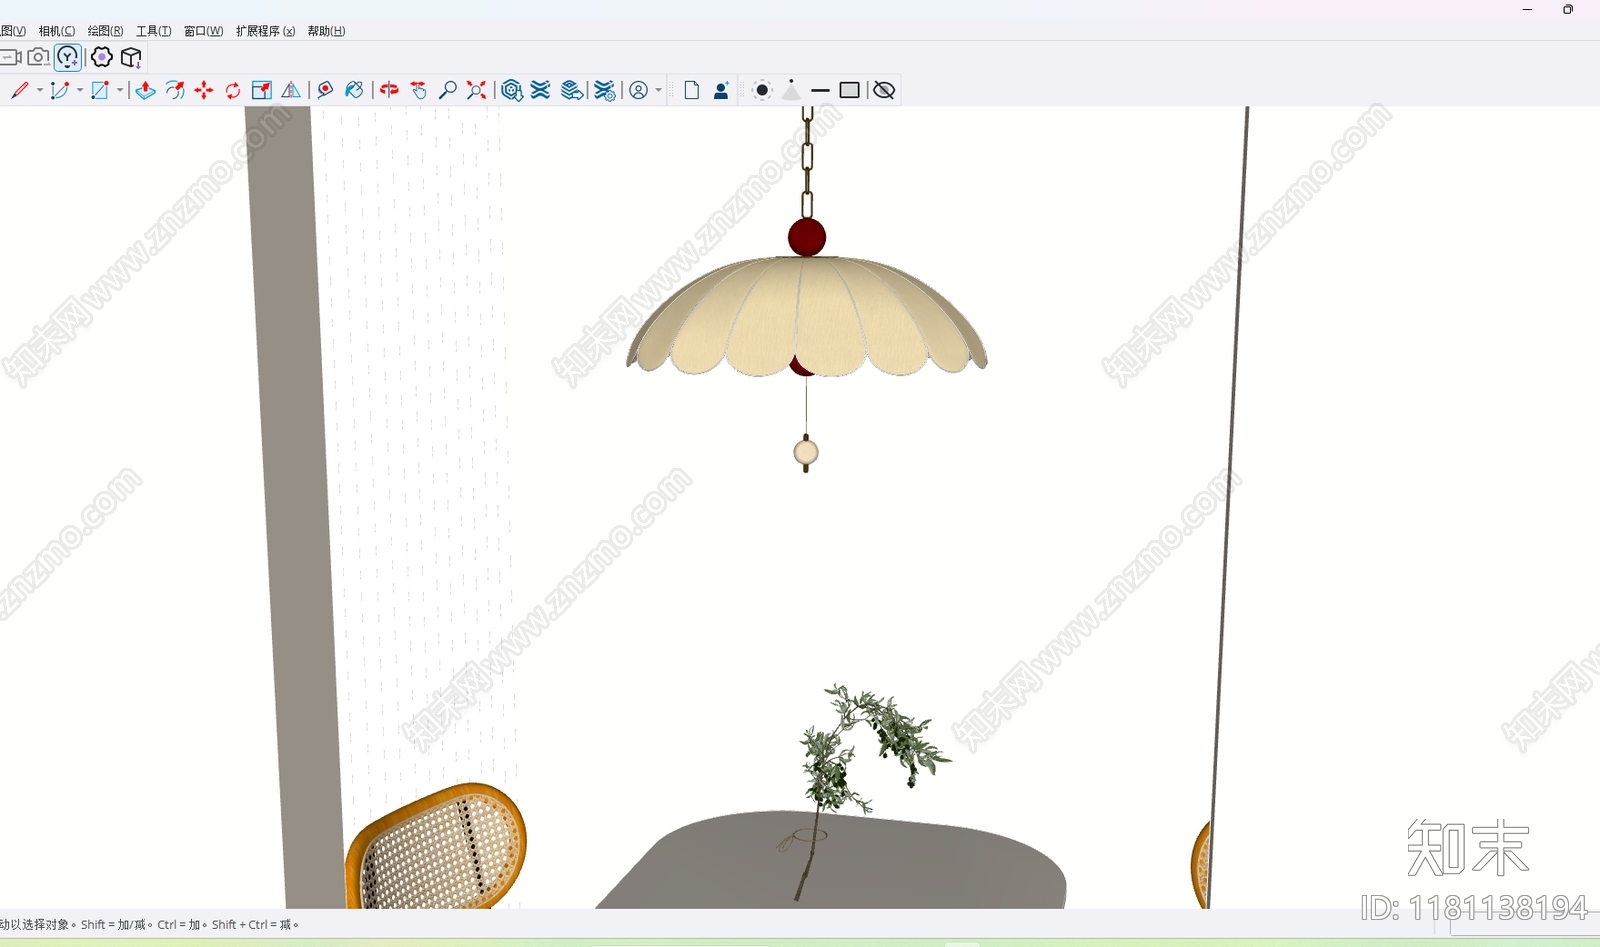Select the dark red ball above lampshade

pyautogui.click(x=807, y=237)
